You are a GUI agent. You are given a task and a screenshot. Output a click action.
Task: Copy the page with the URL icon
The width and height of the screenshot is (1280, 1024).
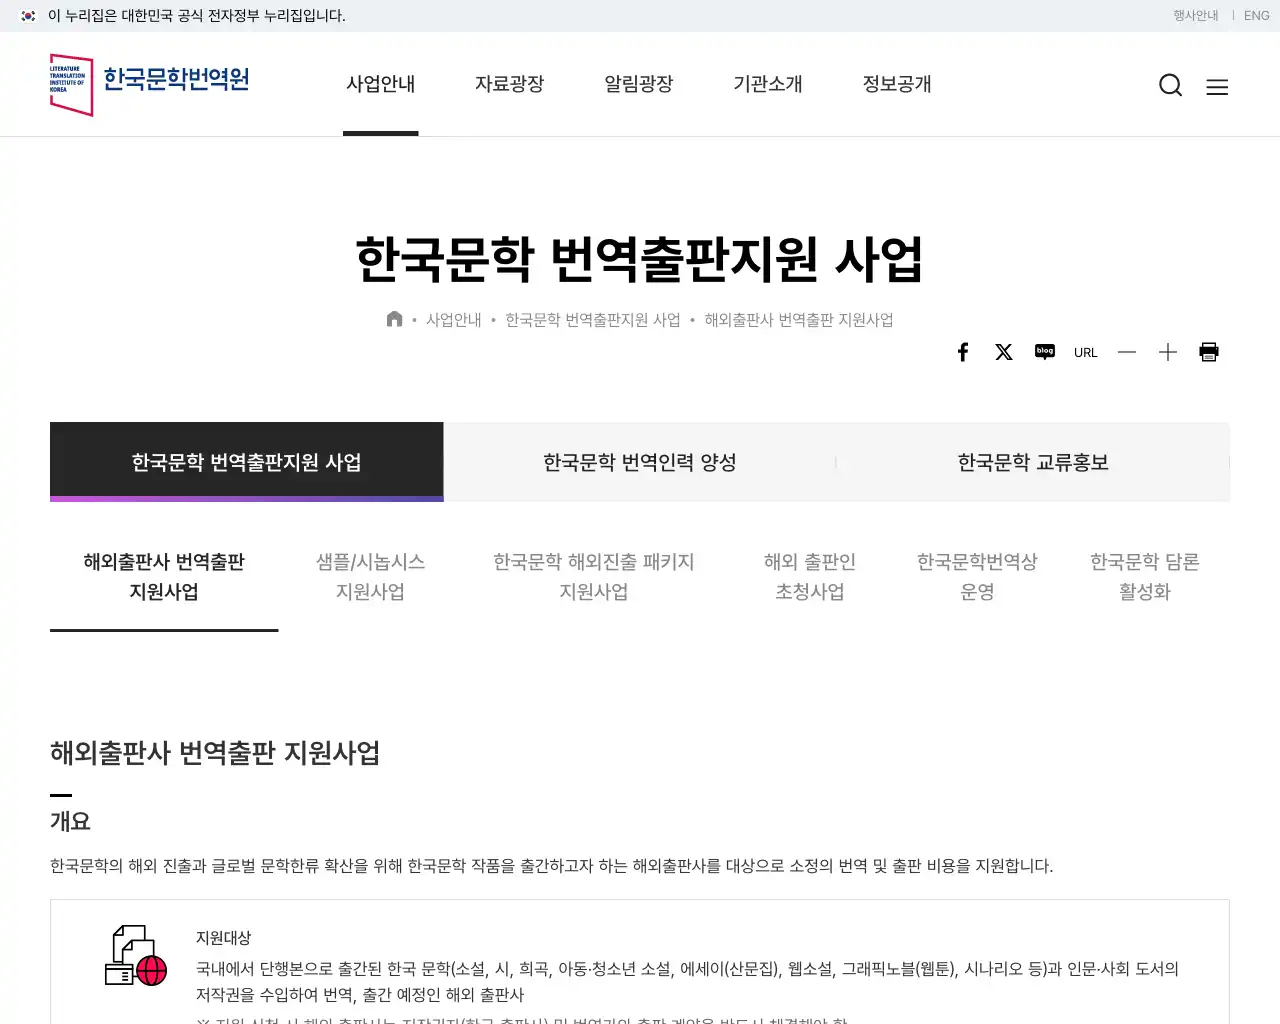(1085, 351)
